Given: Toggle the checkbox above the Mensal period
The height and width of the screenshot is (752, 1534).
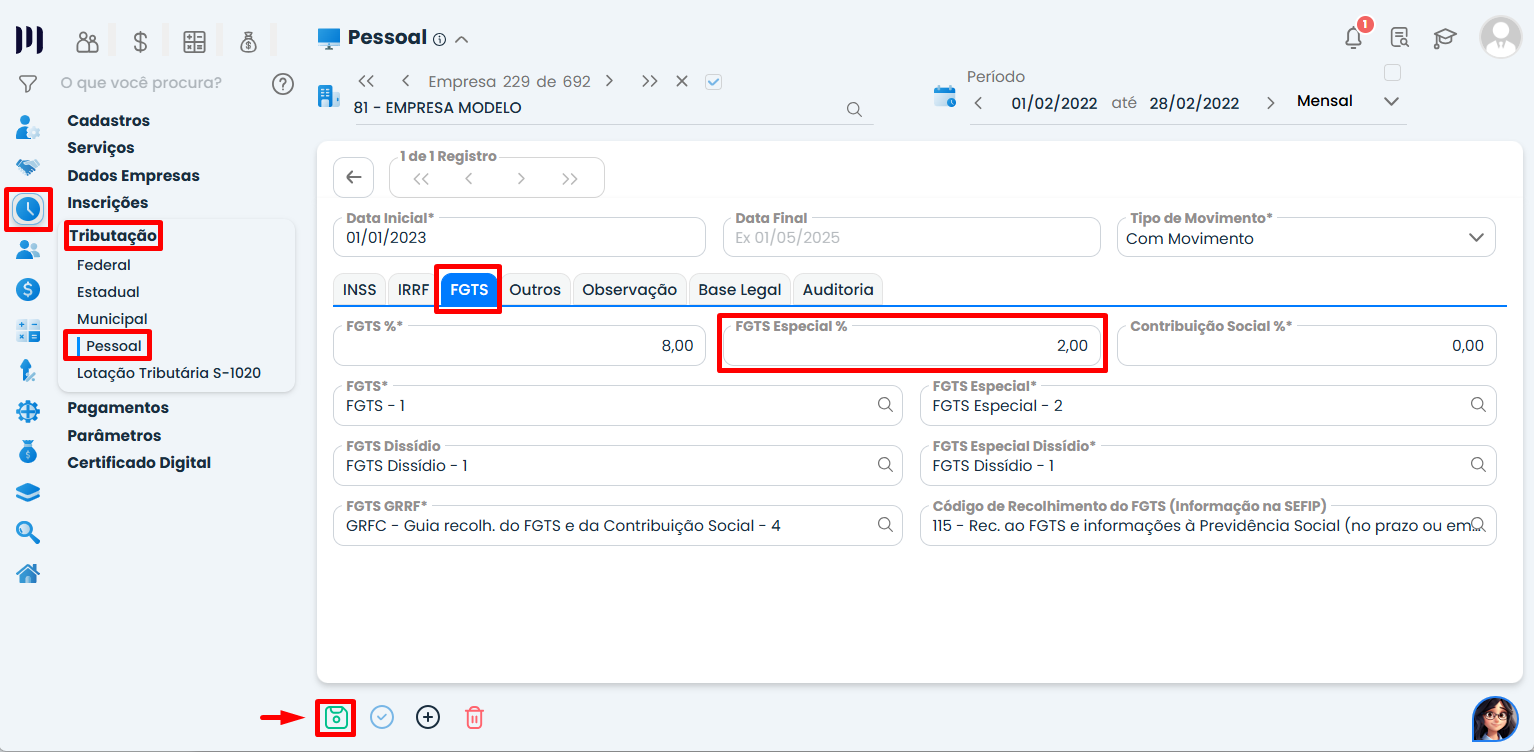Looking at the screenshot, I should 1392,73.
